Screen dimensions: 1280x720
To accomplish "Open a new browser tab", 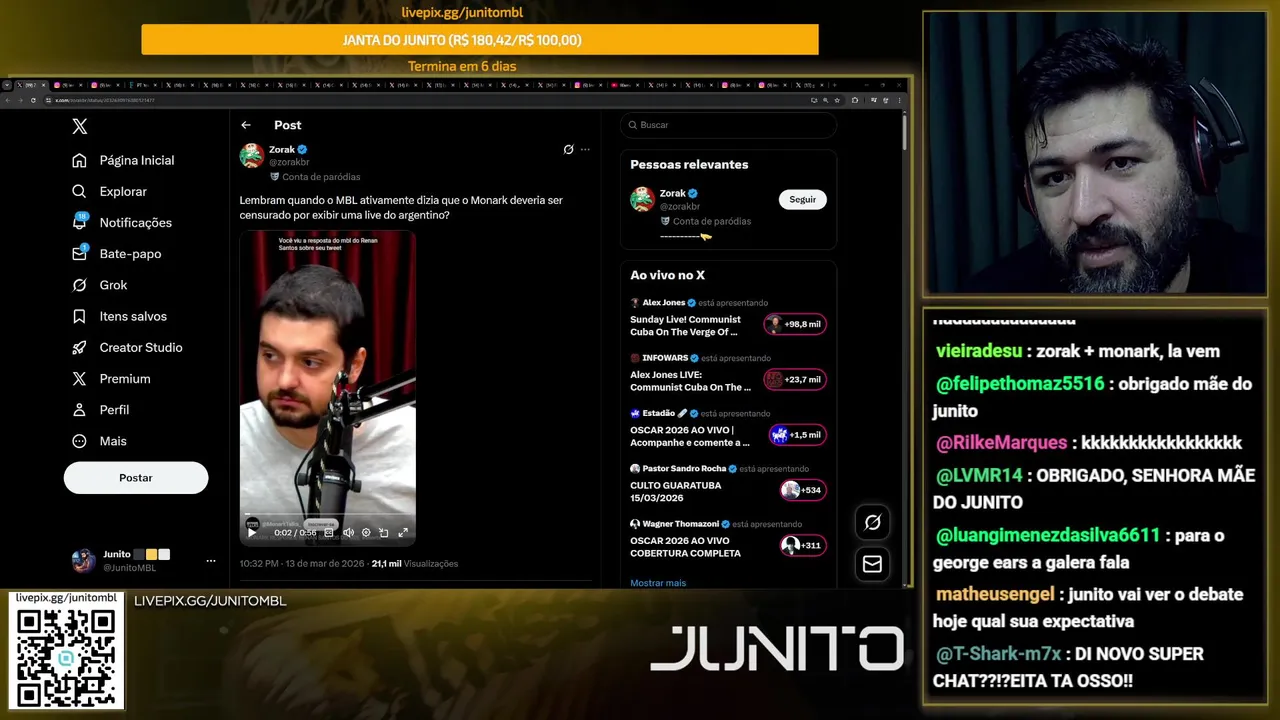I will tap(835, 85).
